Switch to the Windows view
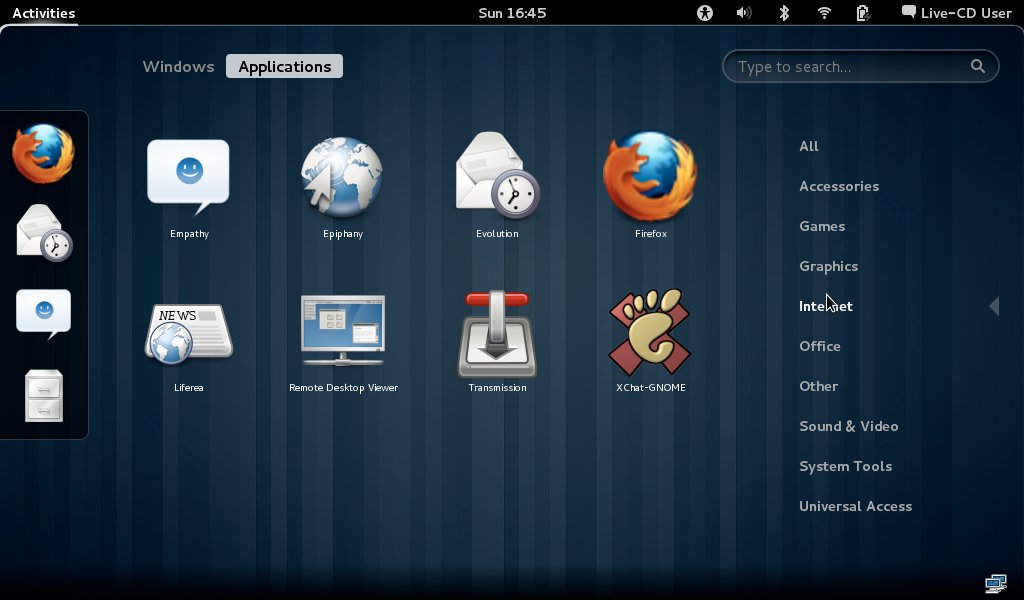Screen dimensions: 1024x600 point(178,67)
